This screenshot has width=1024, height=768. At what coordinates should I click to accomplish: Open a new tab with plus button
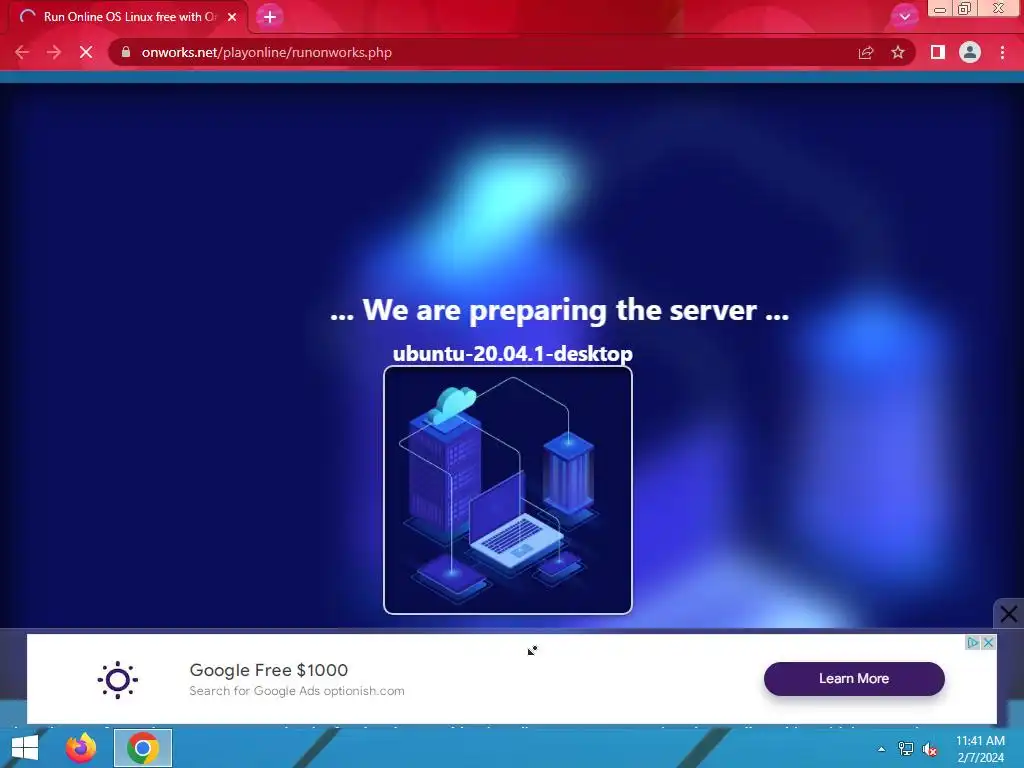point(270,17)
